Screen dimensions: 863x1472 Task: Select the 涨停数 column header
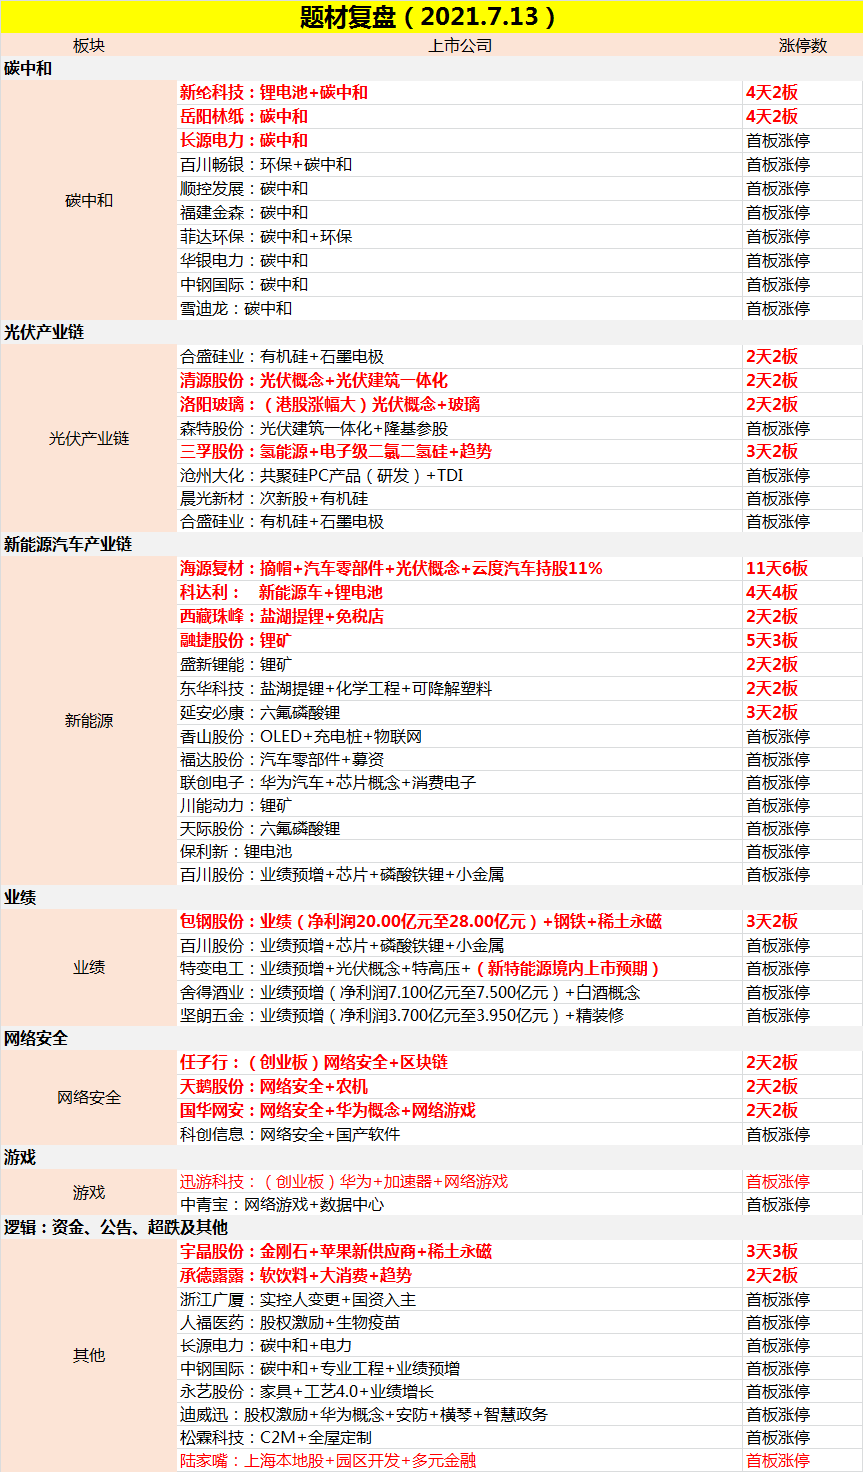803,46
